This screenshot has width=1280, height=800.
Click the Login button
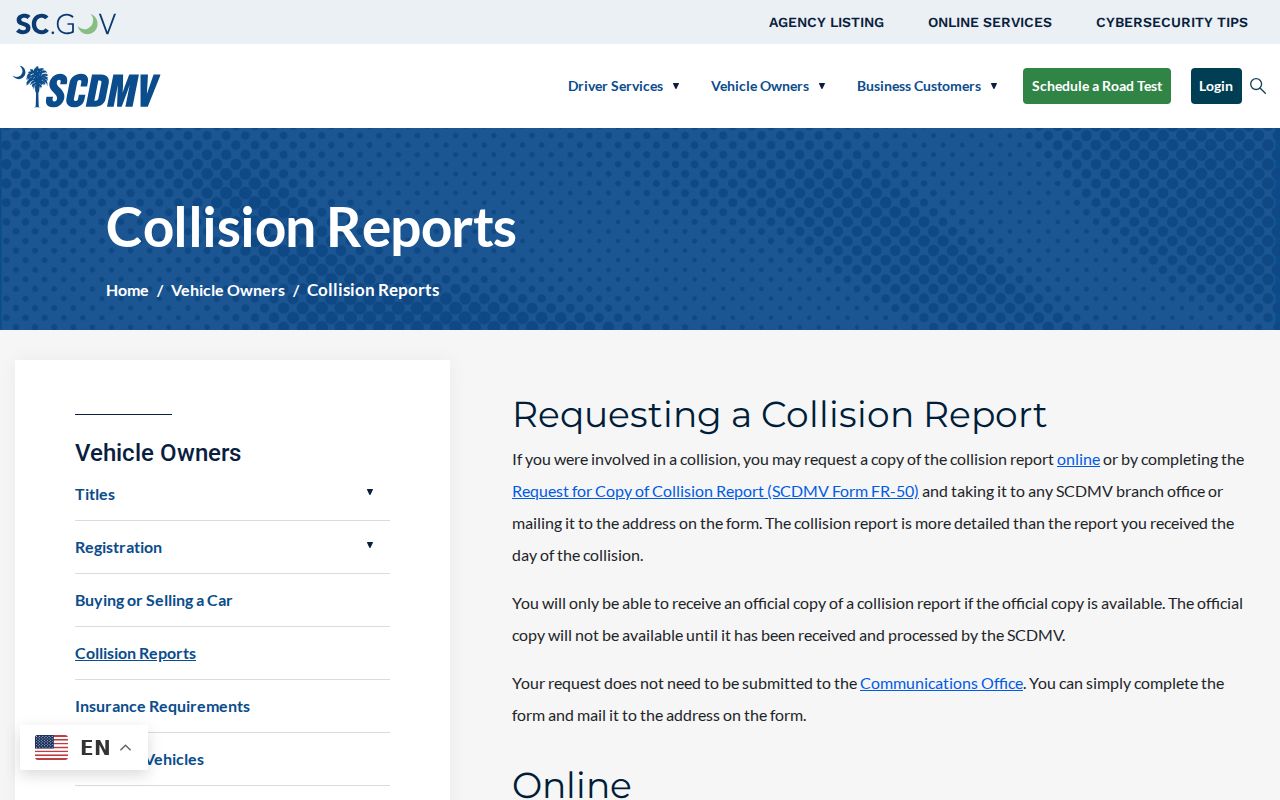coord(1216,86)
